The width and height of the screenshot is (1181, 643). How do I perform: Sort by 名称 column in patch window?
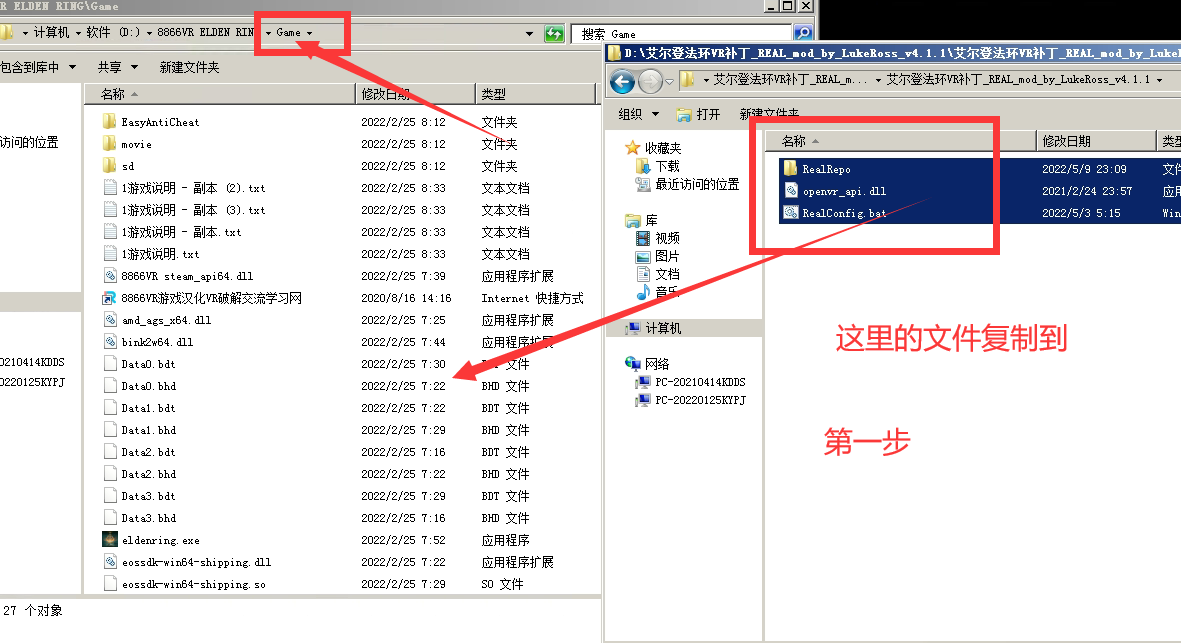901,141
